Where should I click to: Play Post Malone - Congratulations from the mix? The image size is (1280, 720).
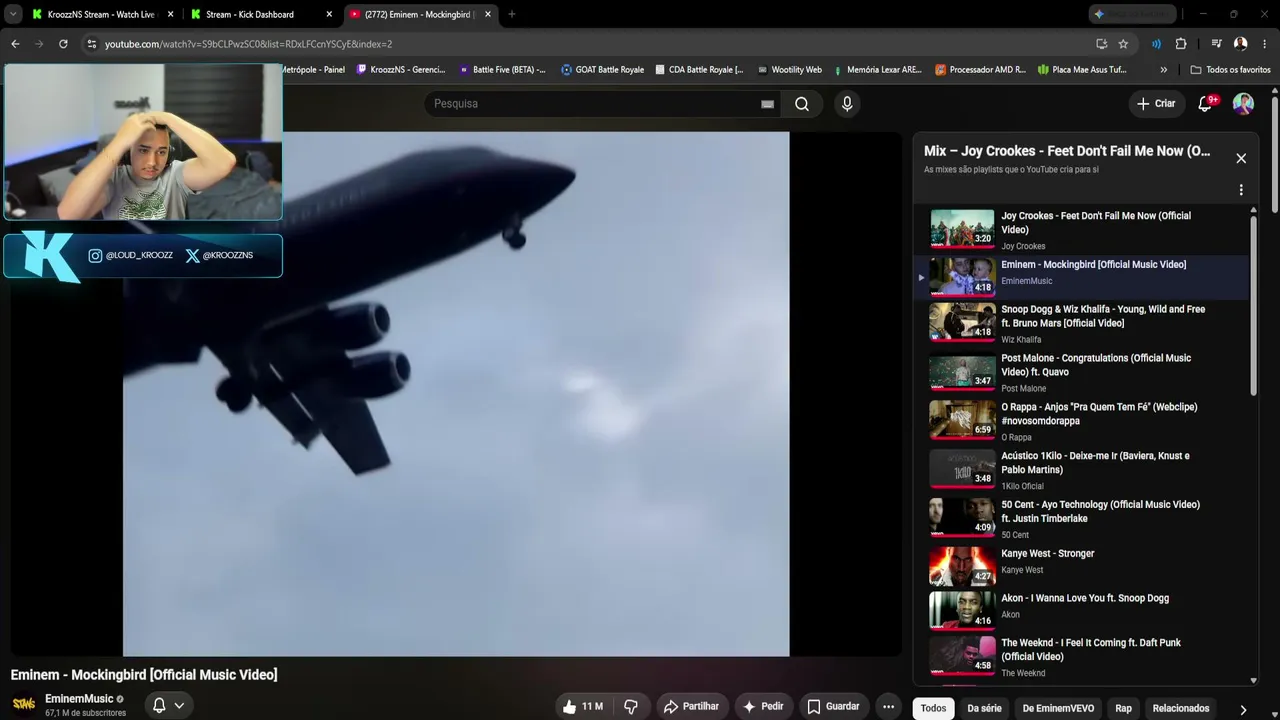(1084, 372)
